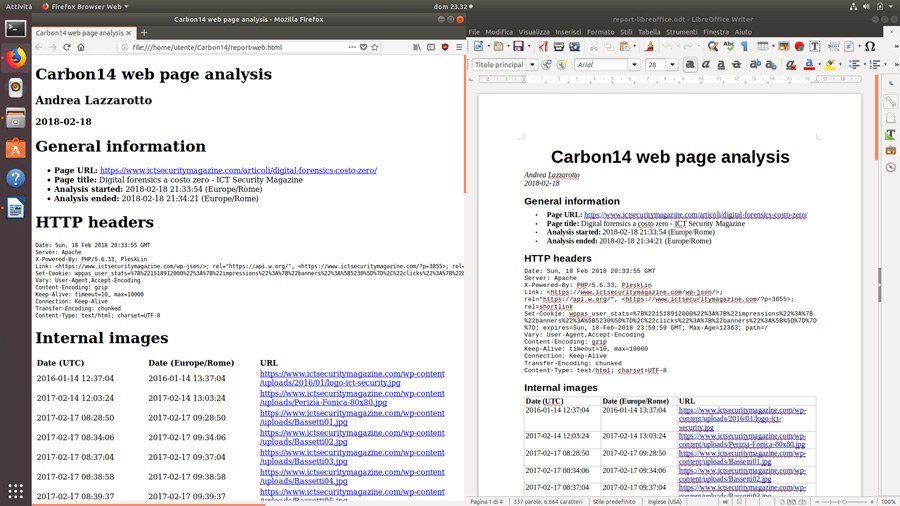Open the Formato menu
This screenshot has height=506, width=900.
[600, 32]
